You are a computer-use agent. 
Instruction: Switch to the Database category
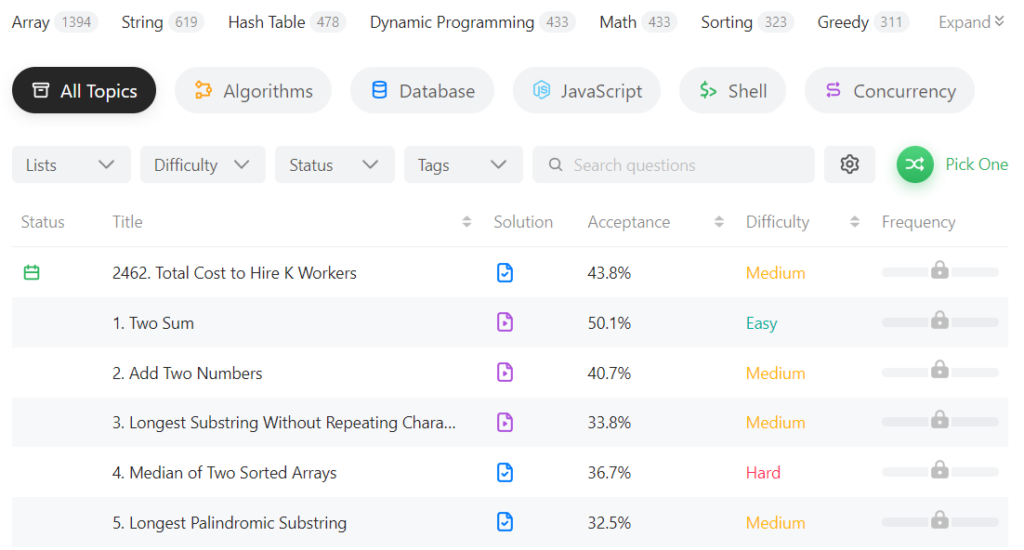(x=423, y=90)
